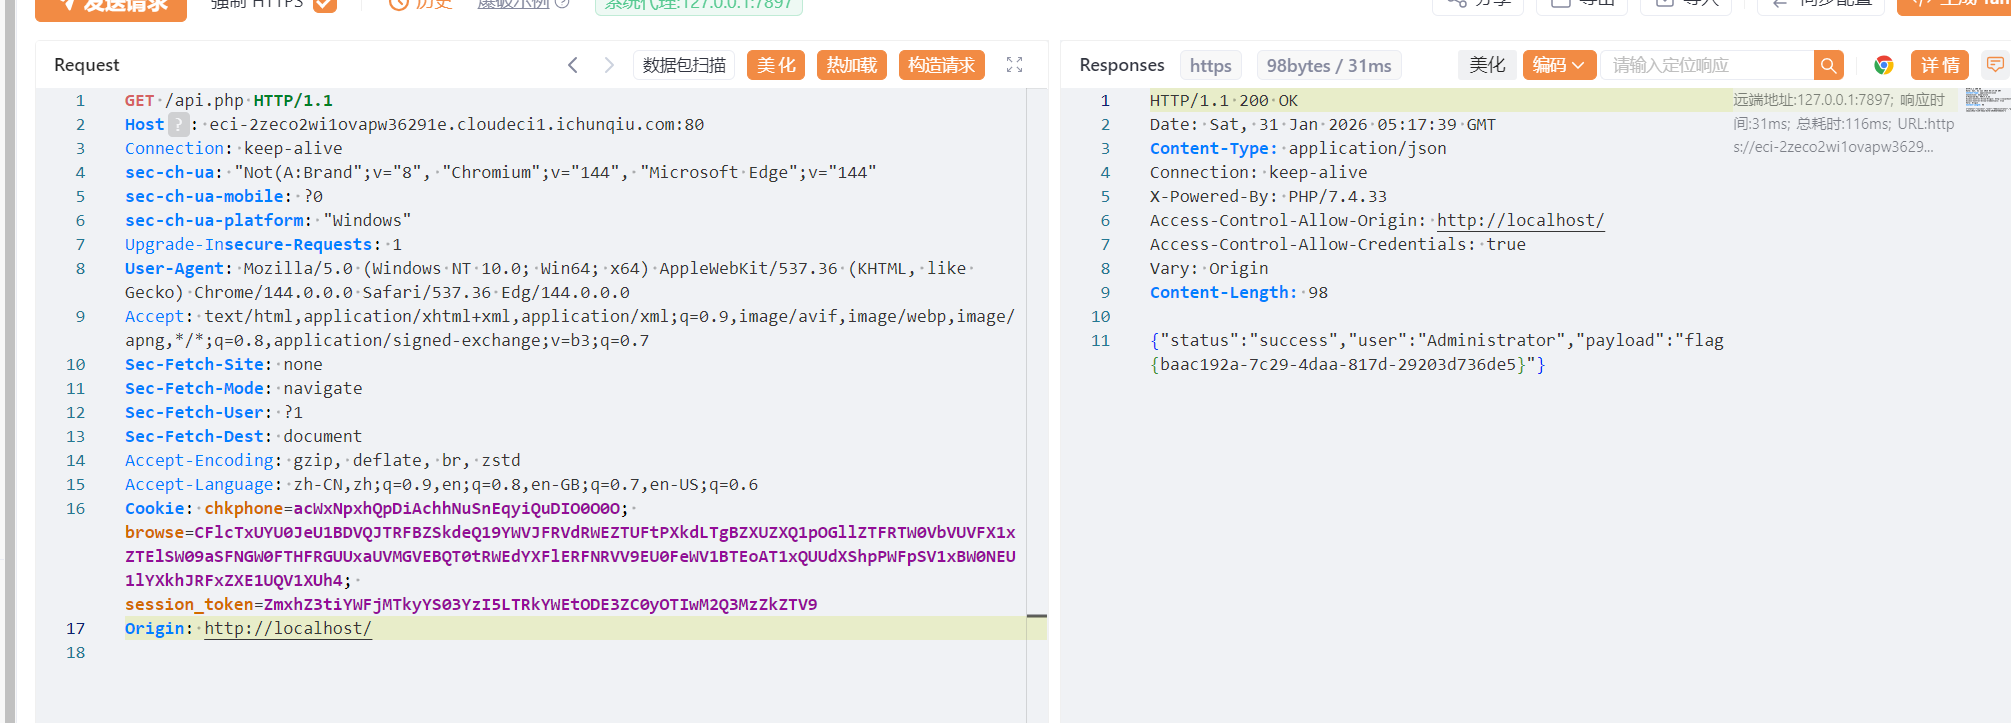The height and width of the screenshot is (723, 2011).
Task: Click the 美化 button in Request panel
Action: (x=776, y=65)
